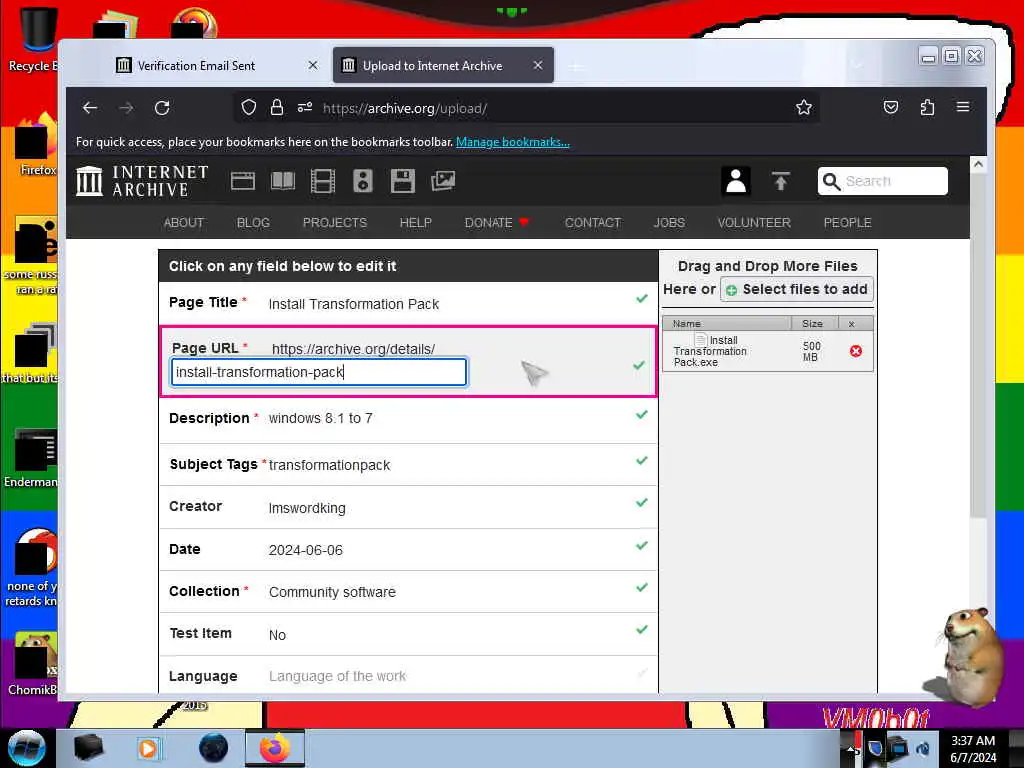
Task: Click the system tray clock 3:37 AM
Action: [x=973, y=741]
